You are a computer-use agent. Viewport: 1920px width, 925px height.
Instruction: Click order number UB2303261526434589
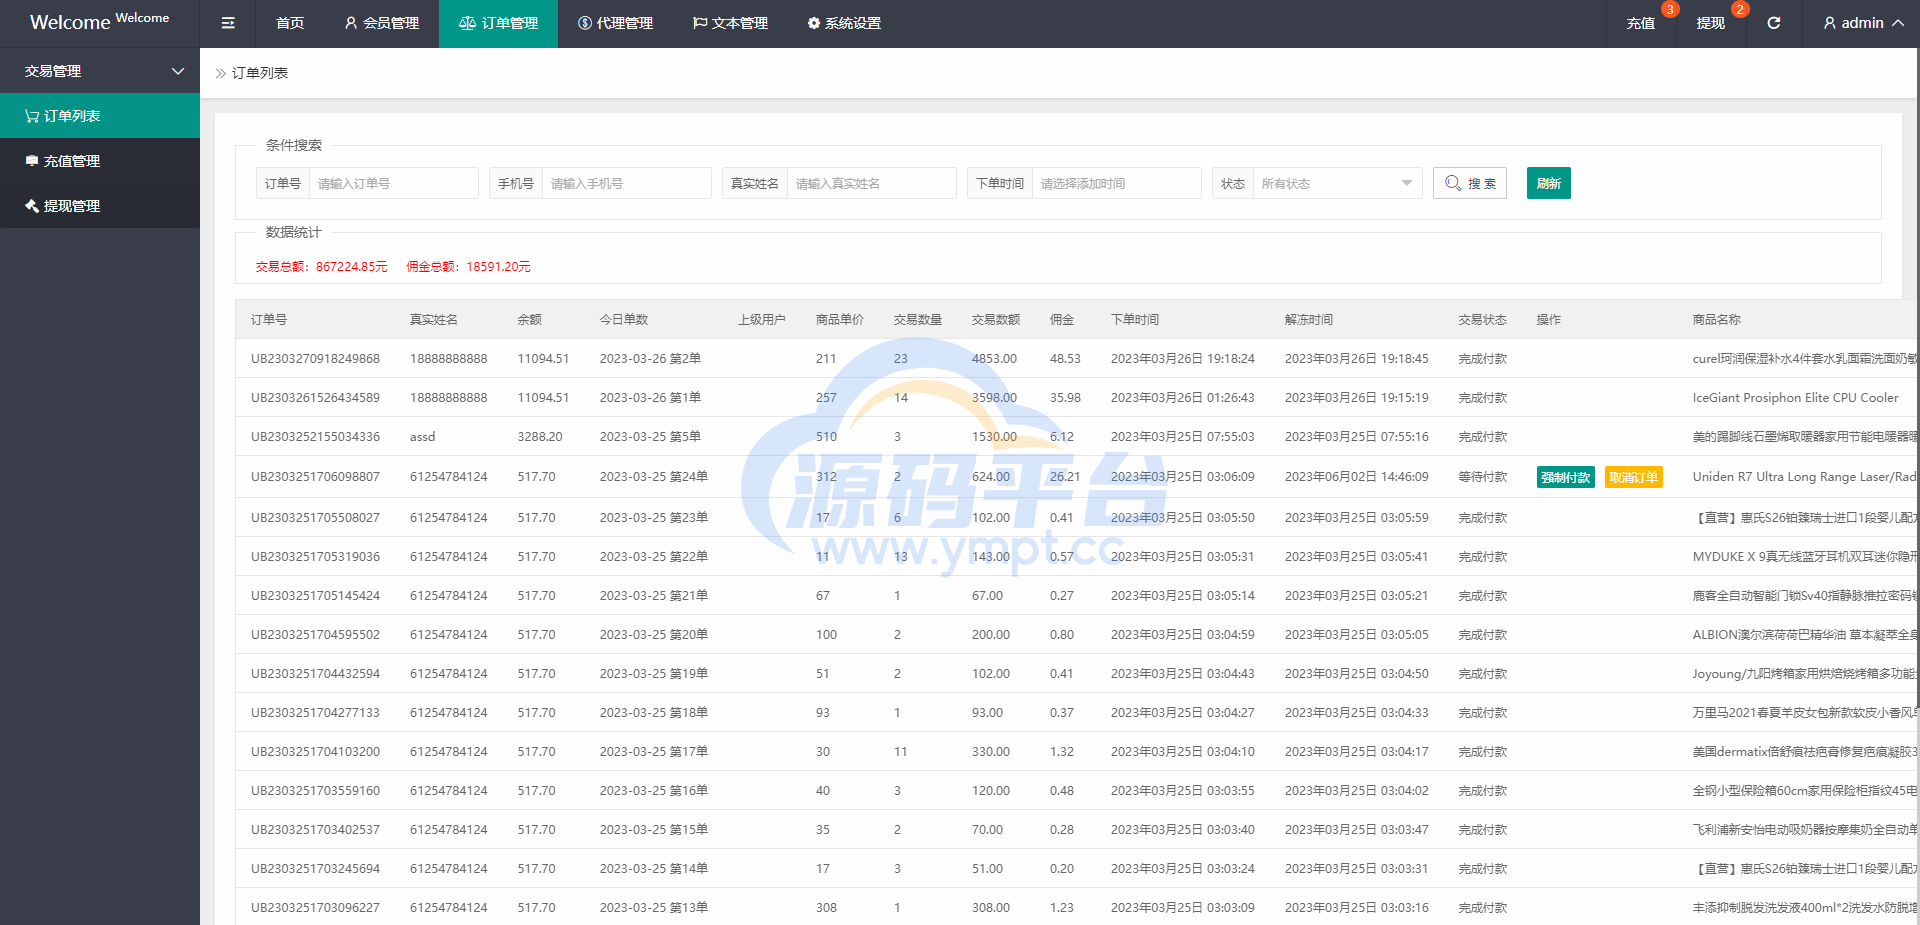pyautogui.click(x=315, y=398)
